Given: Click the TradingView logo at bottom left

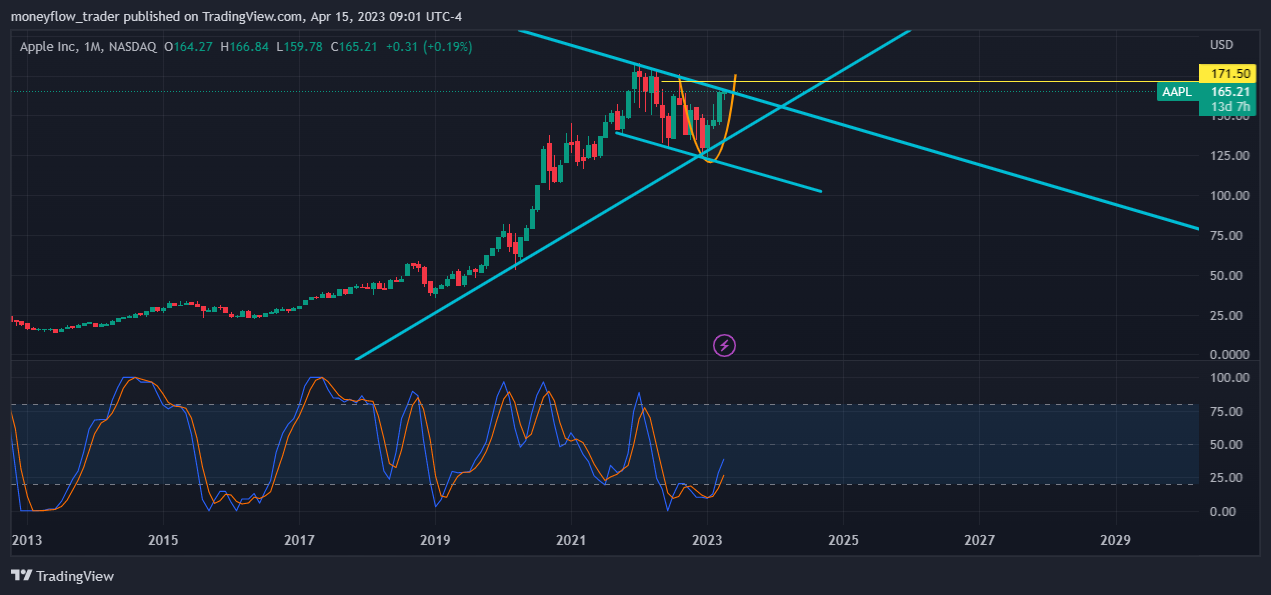Looking at the screenshot, I should (62, 576).
